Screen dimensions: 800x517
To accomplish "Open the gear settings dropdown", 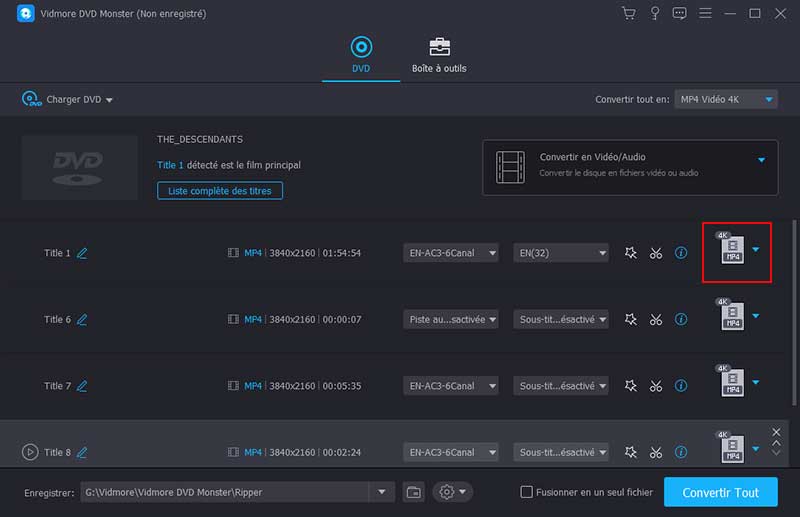I will pos(453,493).
